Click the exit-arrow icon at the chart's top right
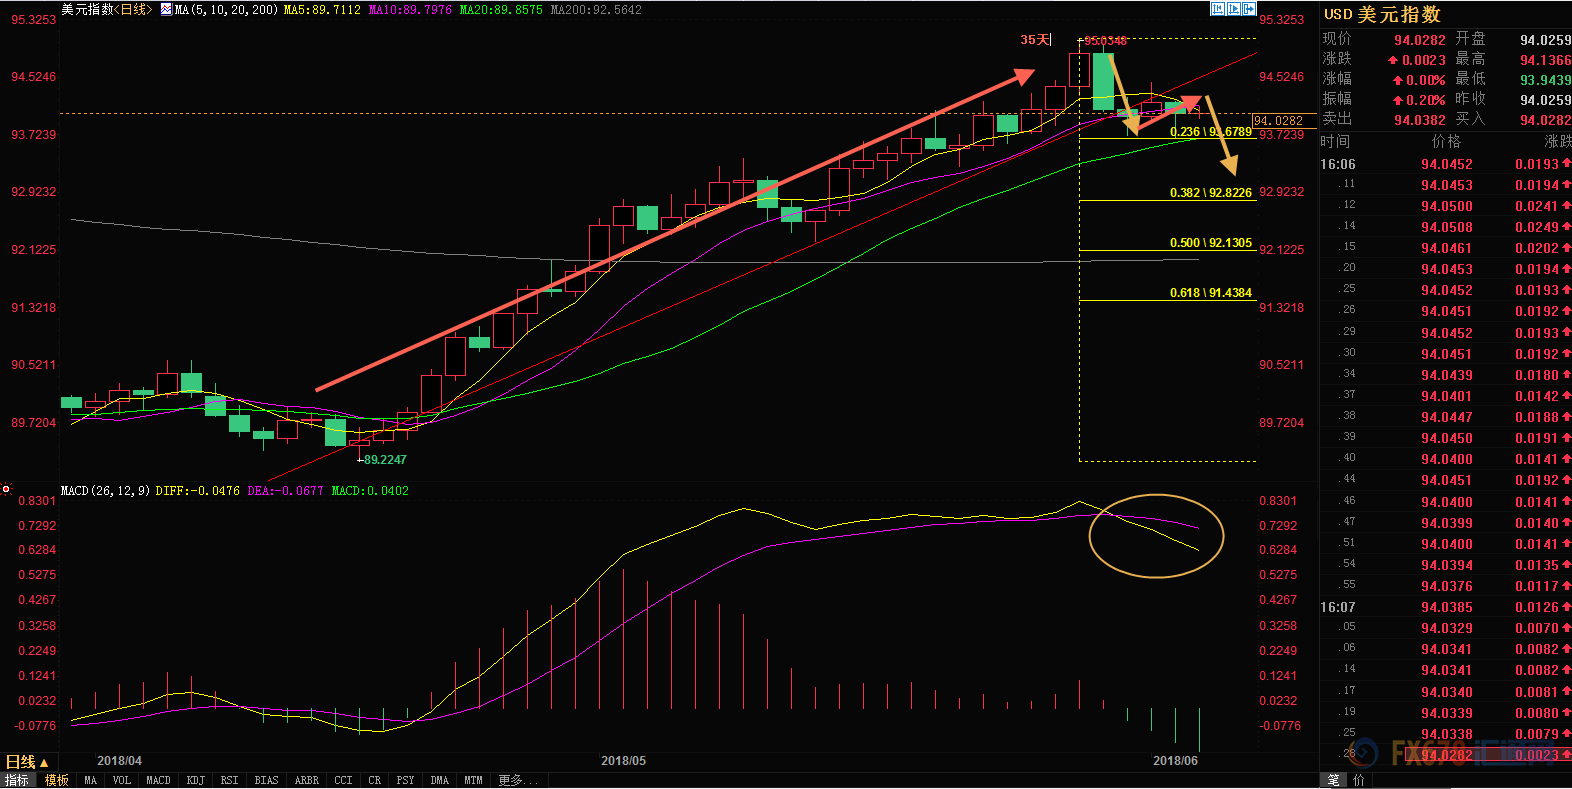Screen dimensions: 1572x789 pyautogui.click(x=1248, y=8)
